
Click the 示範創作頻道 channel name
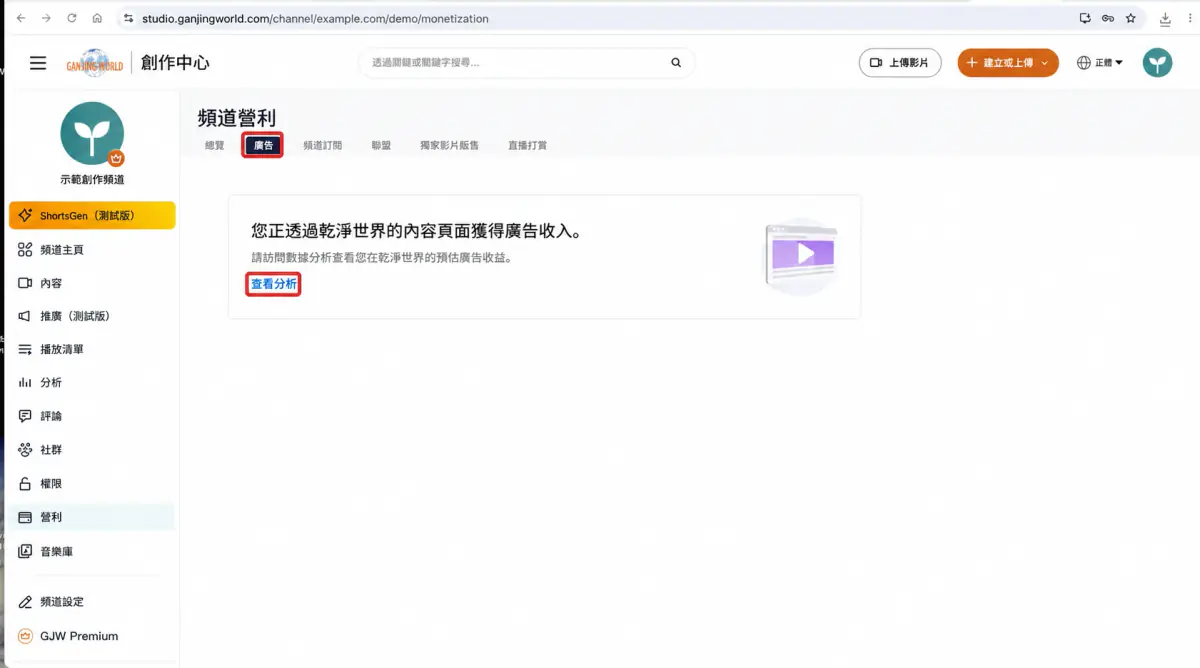92,180
